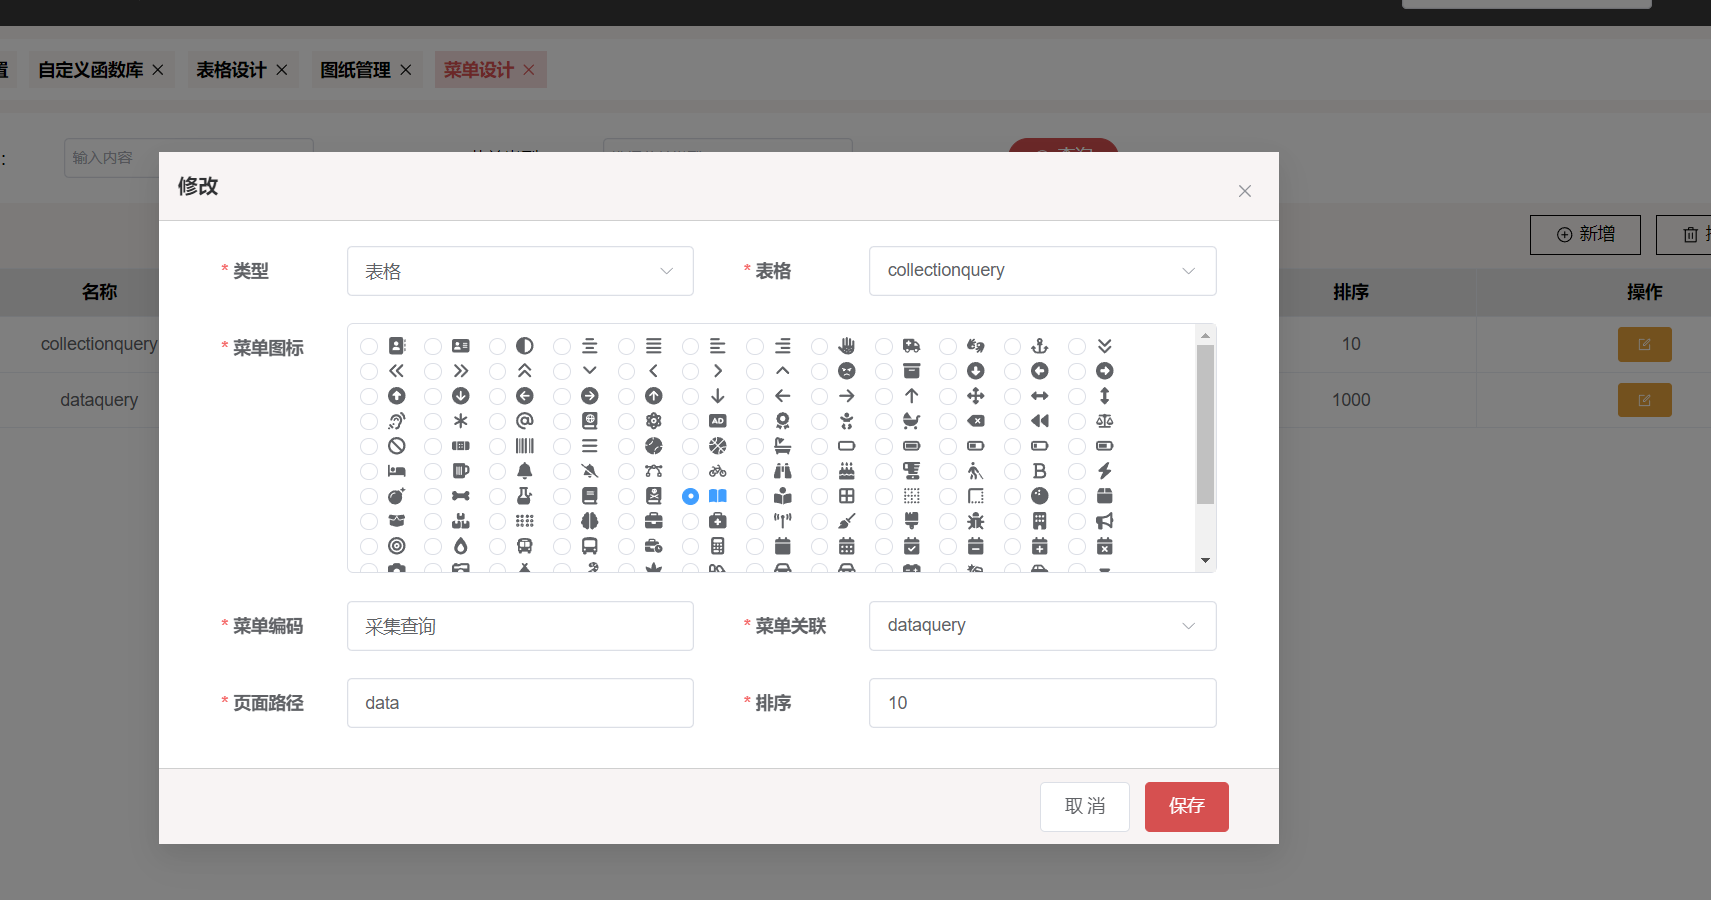Screen dimensions: 1711x900
Task: Select radio button beside the bullseye target icon
Action: 369,546
